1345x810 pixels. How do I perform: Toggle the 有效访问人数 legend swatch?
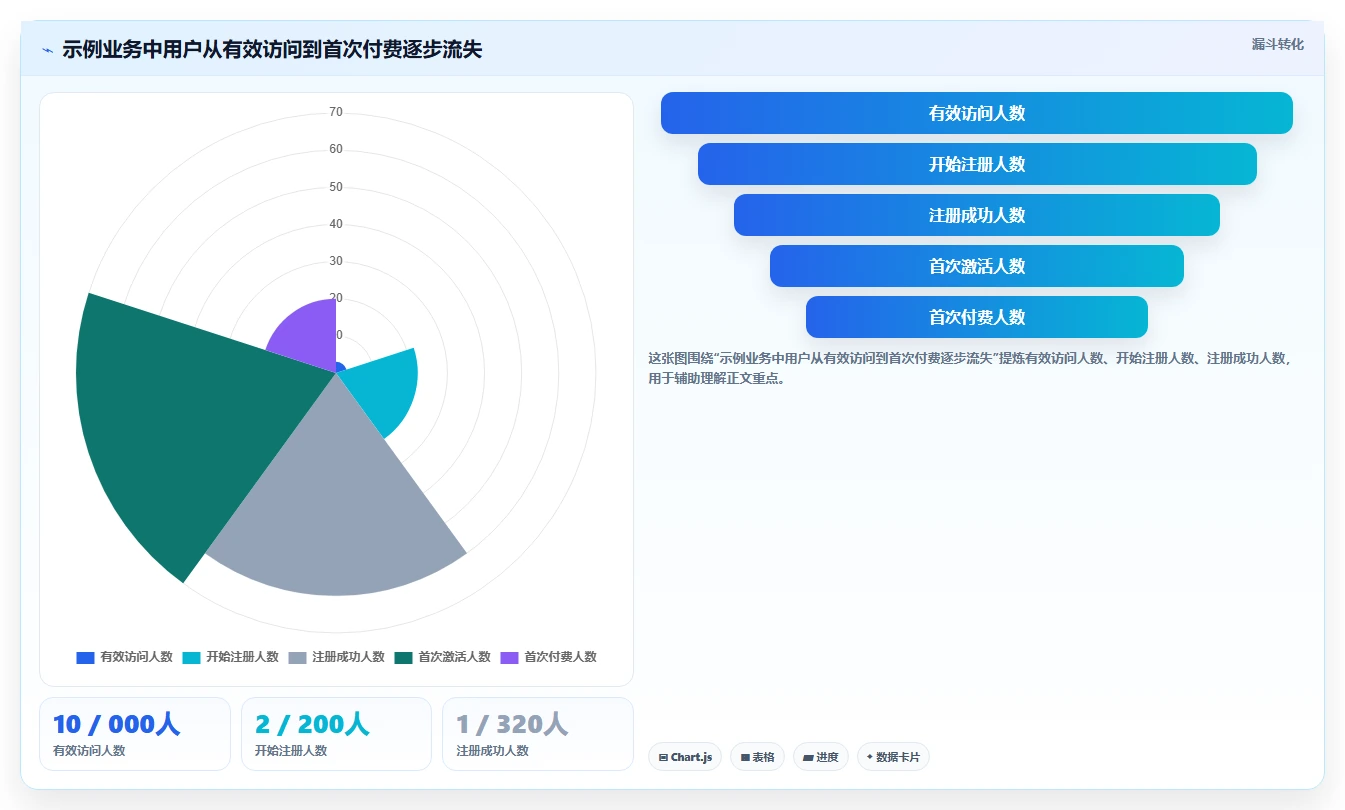click(x=85, y=657)
